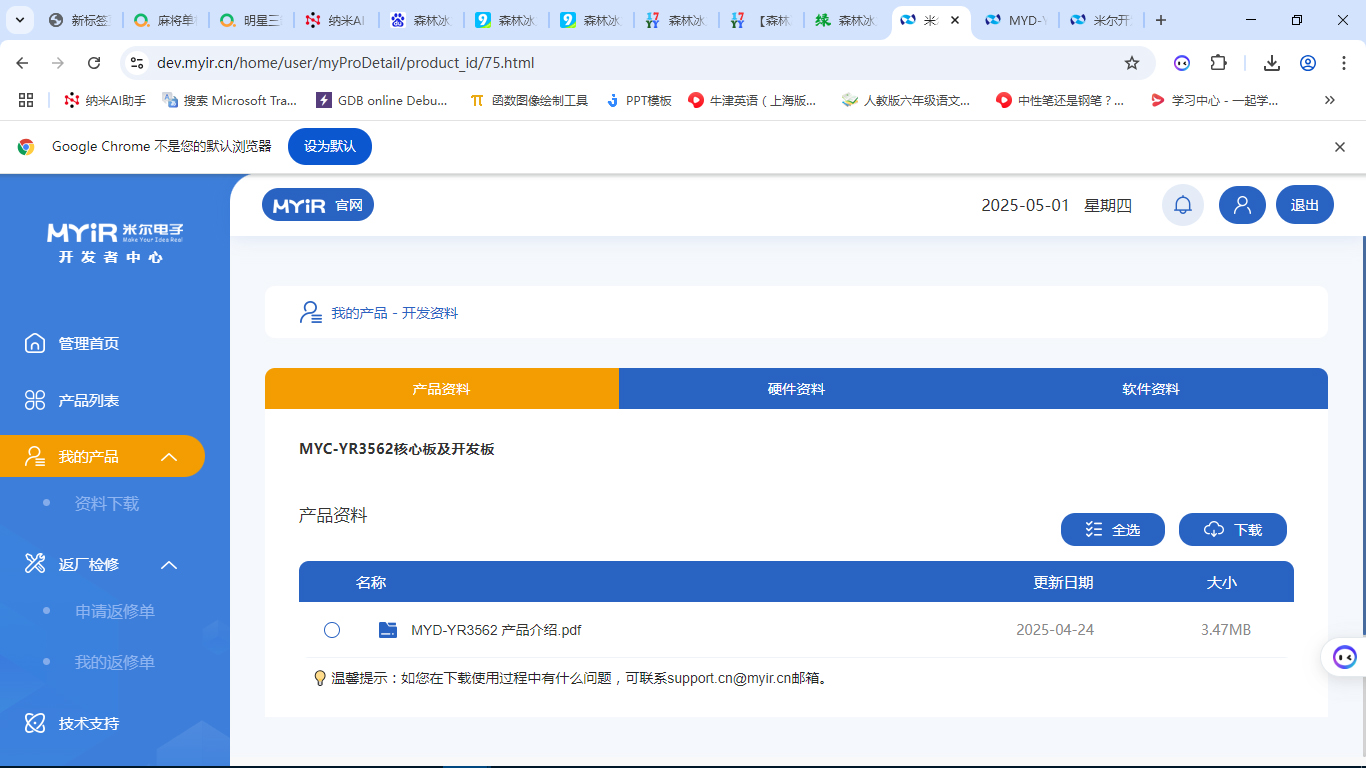This screenshot has width=1366, height=768.
Task: Show more bookmarks chevron
Action: 1330,100
